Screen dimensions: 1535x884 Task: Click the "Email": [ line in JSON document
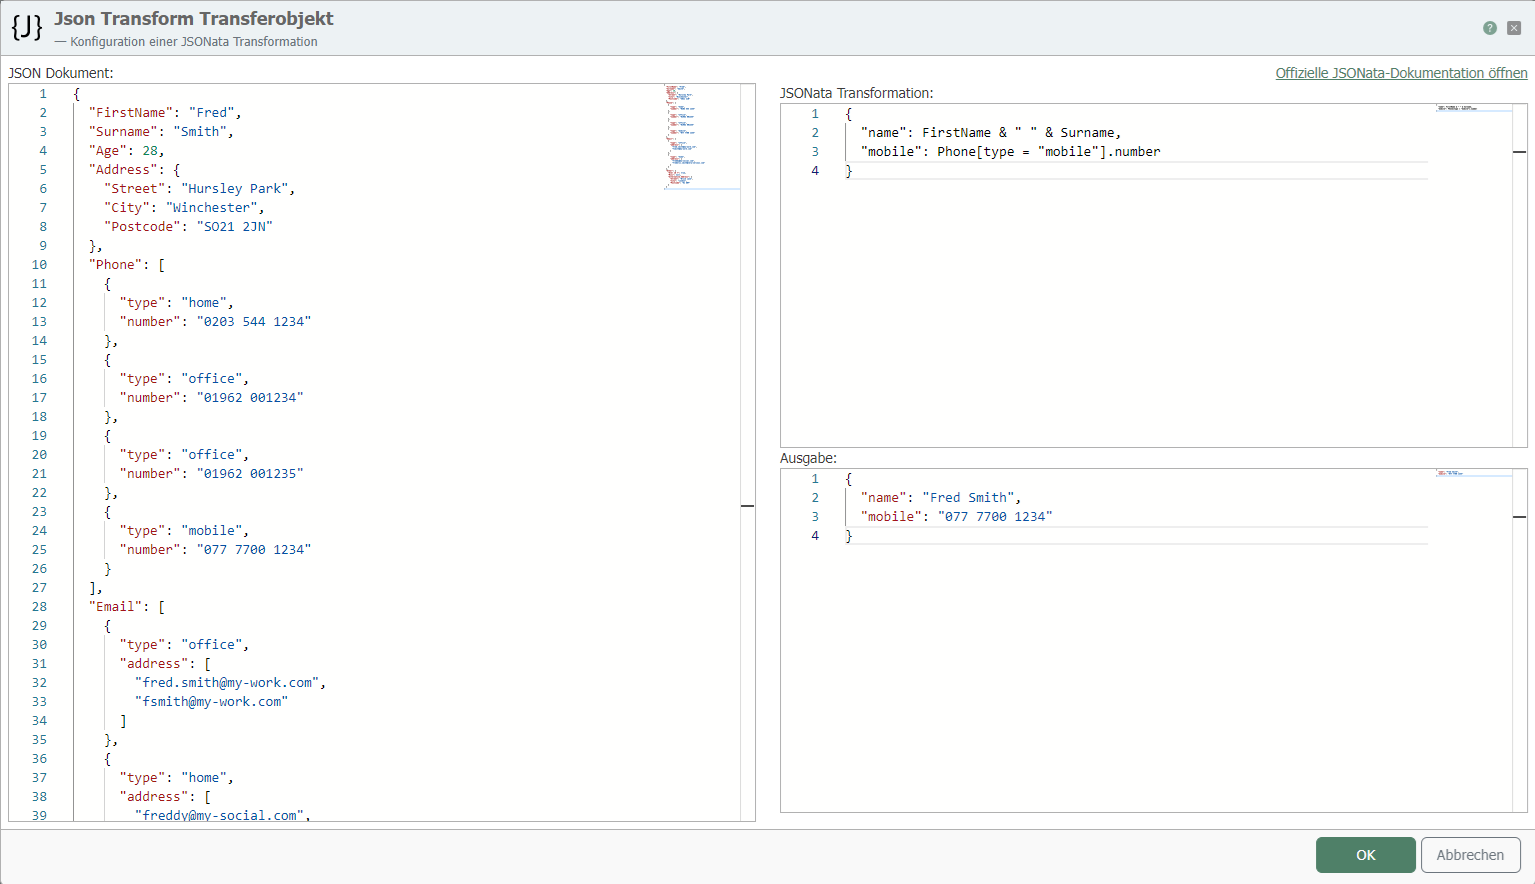(127, 607)
